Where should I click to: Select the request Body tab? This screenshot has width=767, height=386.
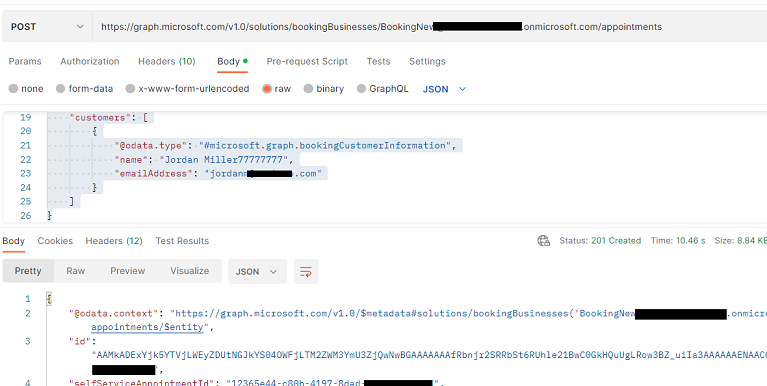pyautogui.click(x=232, y=62)
